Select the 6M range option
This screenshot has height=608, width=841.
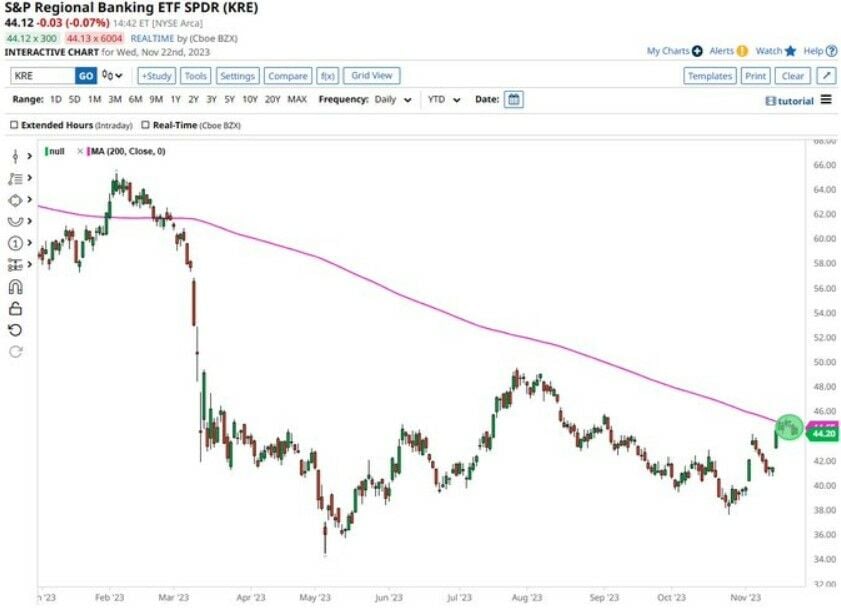[135, 100]
